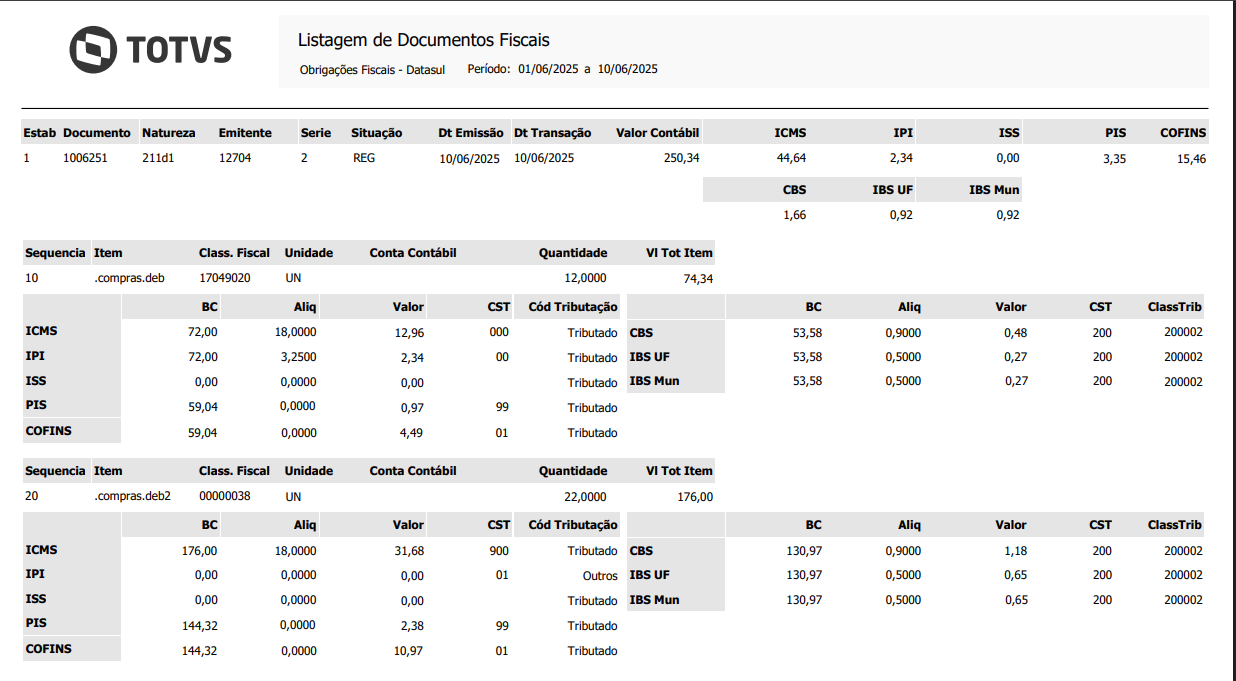Select CBS base 53,58 in sequence 10
This screenshot has height=681, width=1236.
coord(807,333)
